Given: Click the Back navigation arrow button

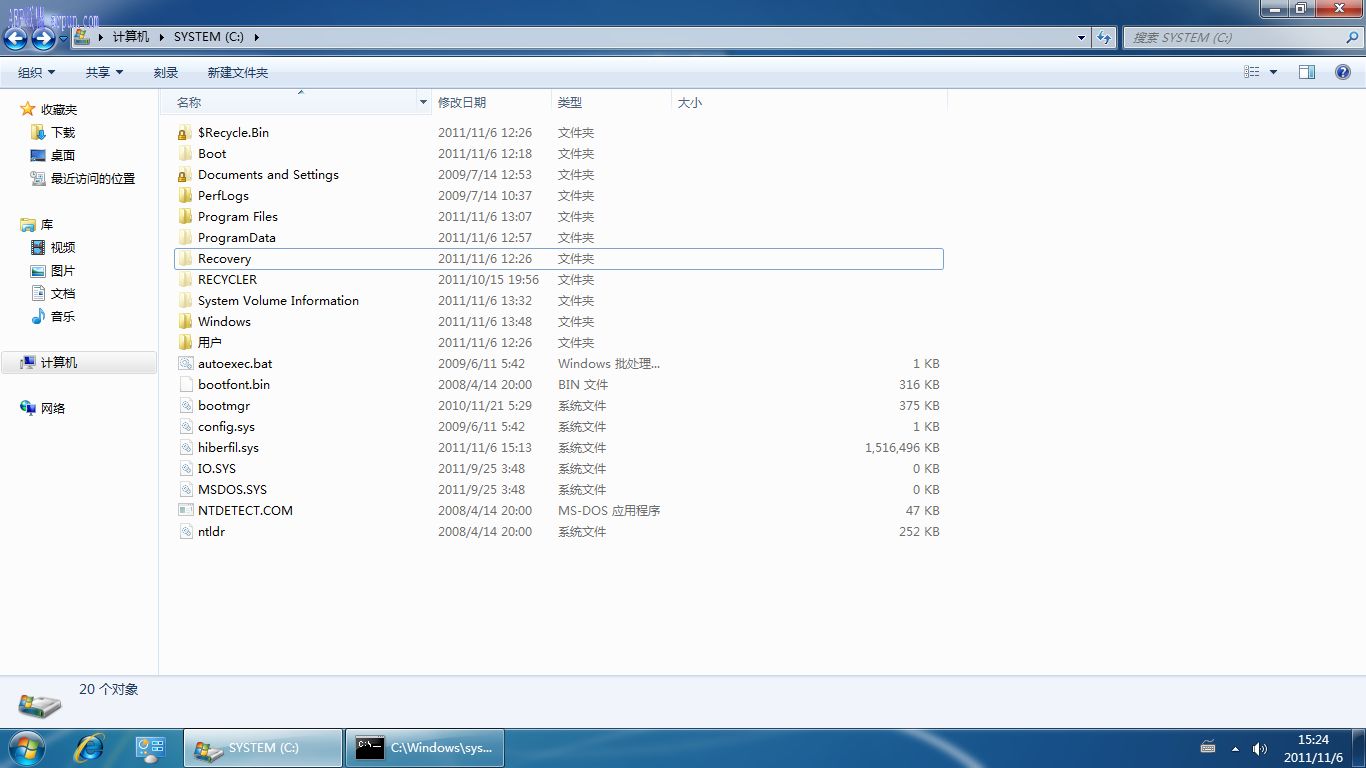Looking at the screenshot, I should point(16,38).
